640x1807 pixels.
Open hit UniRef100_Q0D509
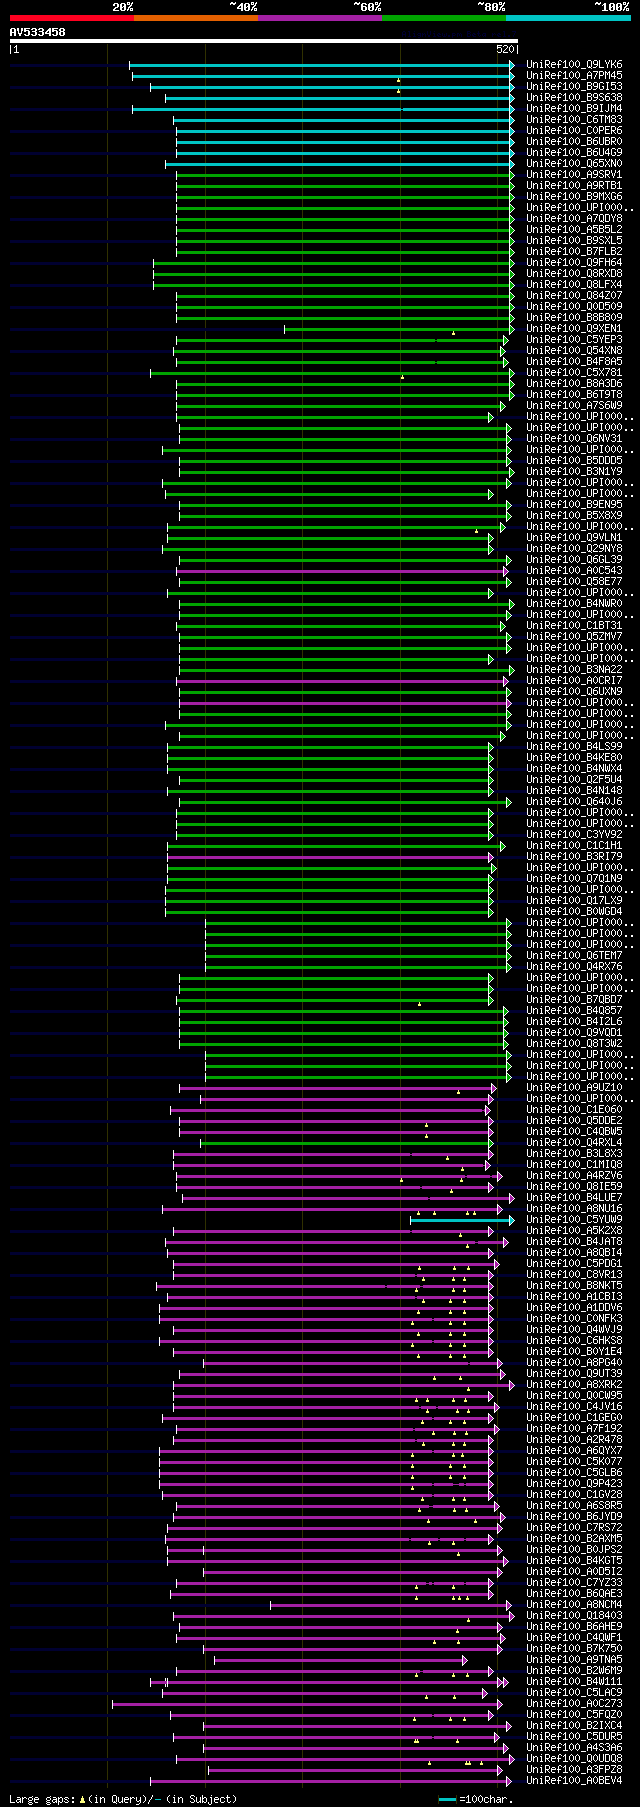coord(574,307)
